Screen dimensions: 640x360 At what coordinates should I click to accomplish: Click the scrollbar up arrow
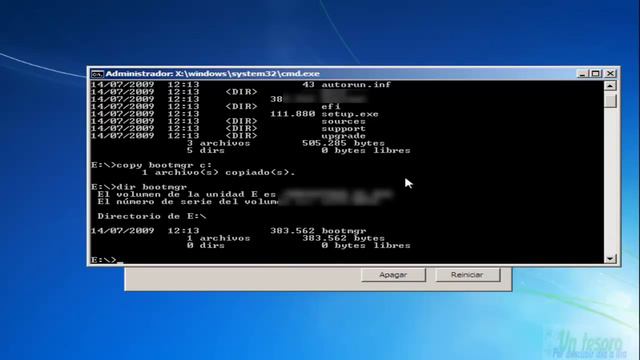(610, 86)
